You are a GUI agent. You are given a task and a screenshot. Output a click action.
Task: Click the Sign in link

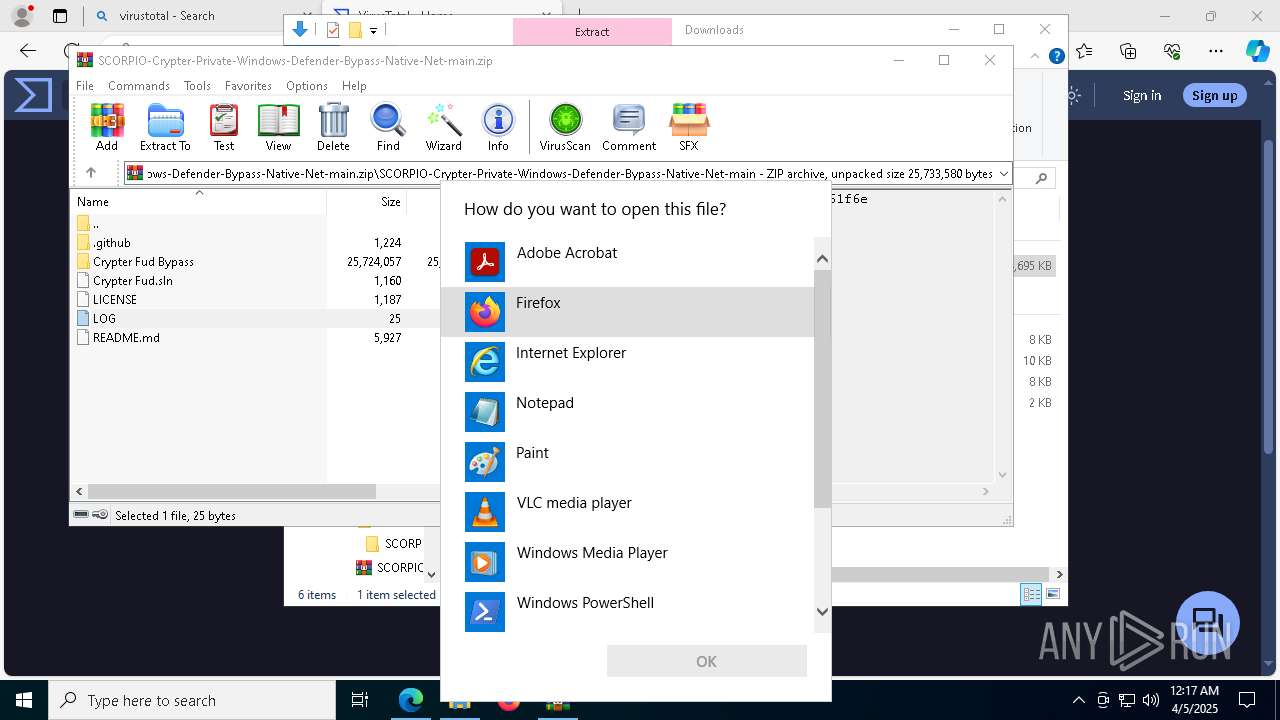pos(1142,95)
